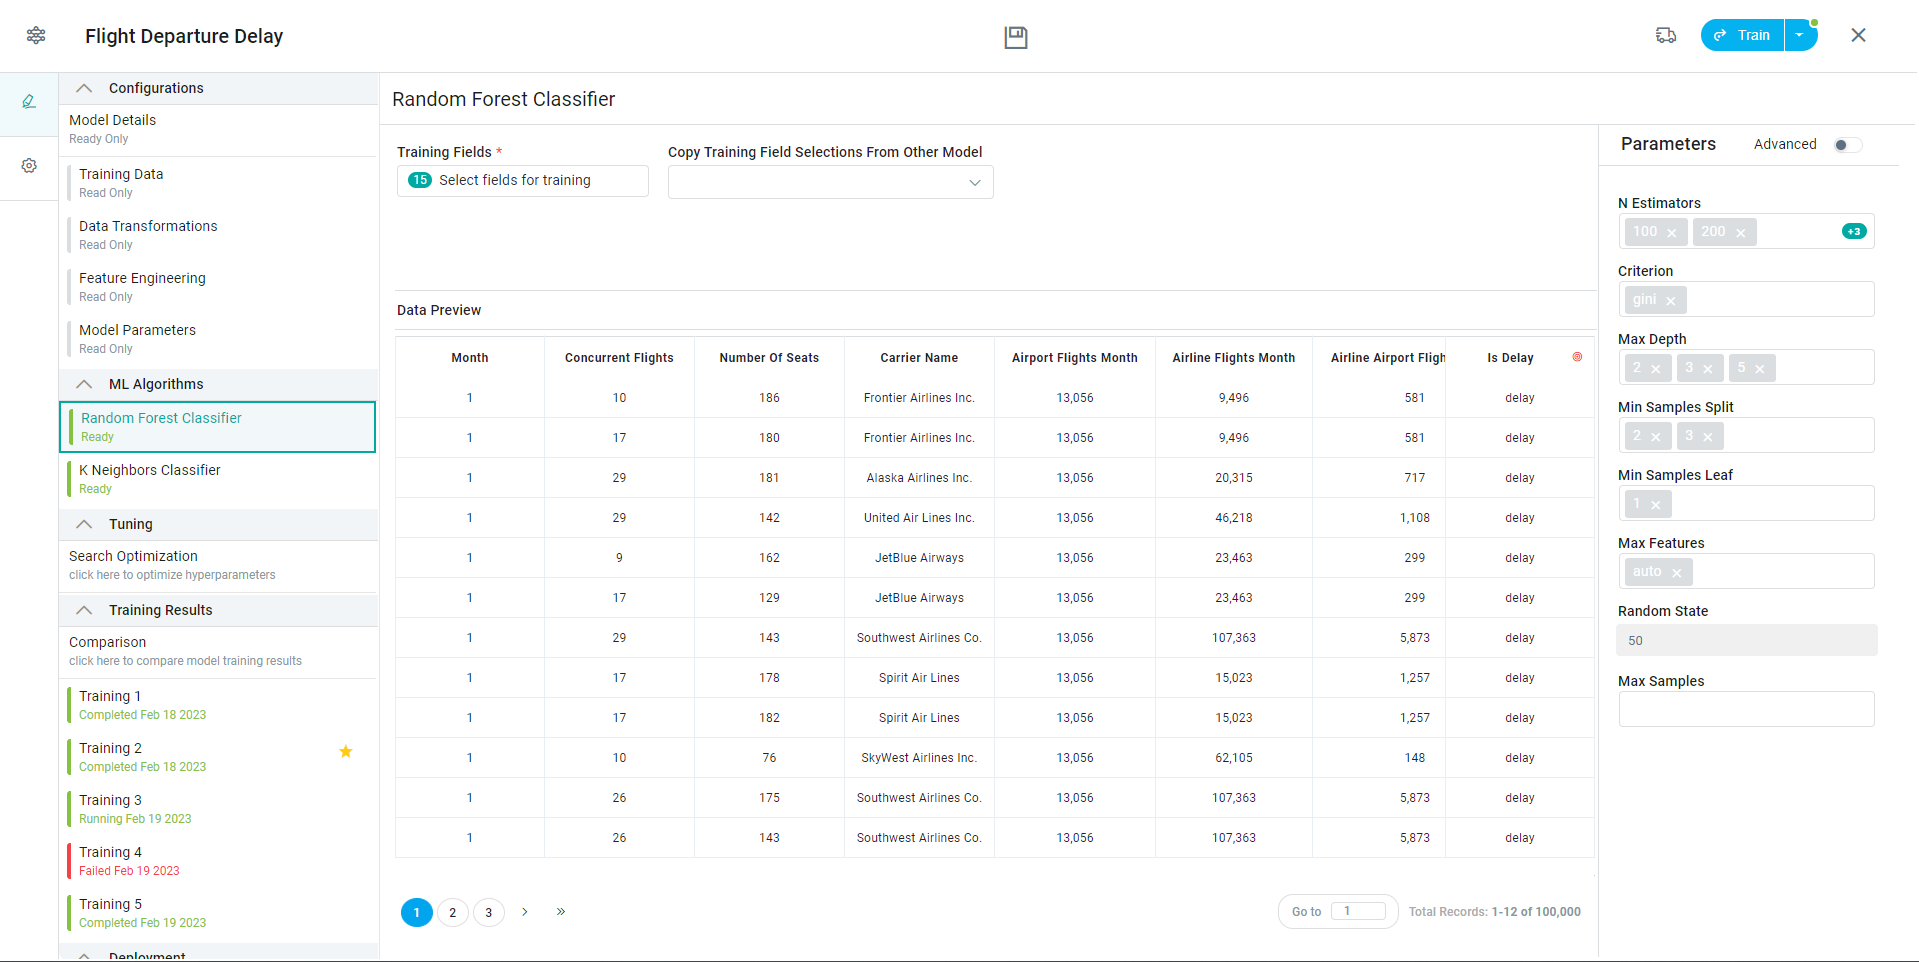Go to page 2 of data preview
Image resolution: width=1919 pixels, height=962 pixels.
point(452,913)
